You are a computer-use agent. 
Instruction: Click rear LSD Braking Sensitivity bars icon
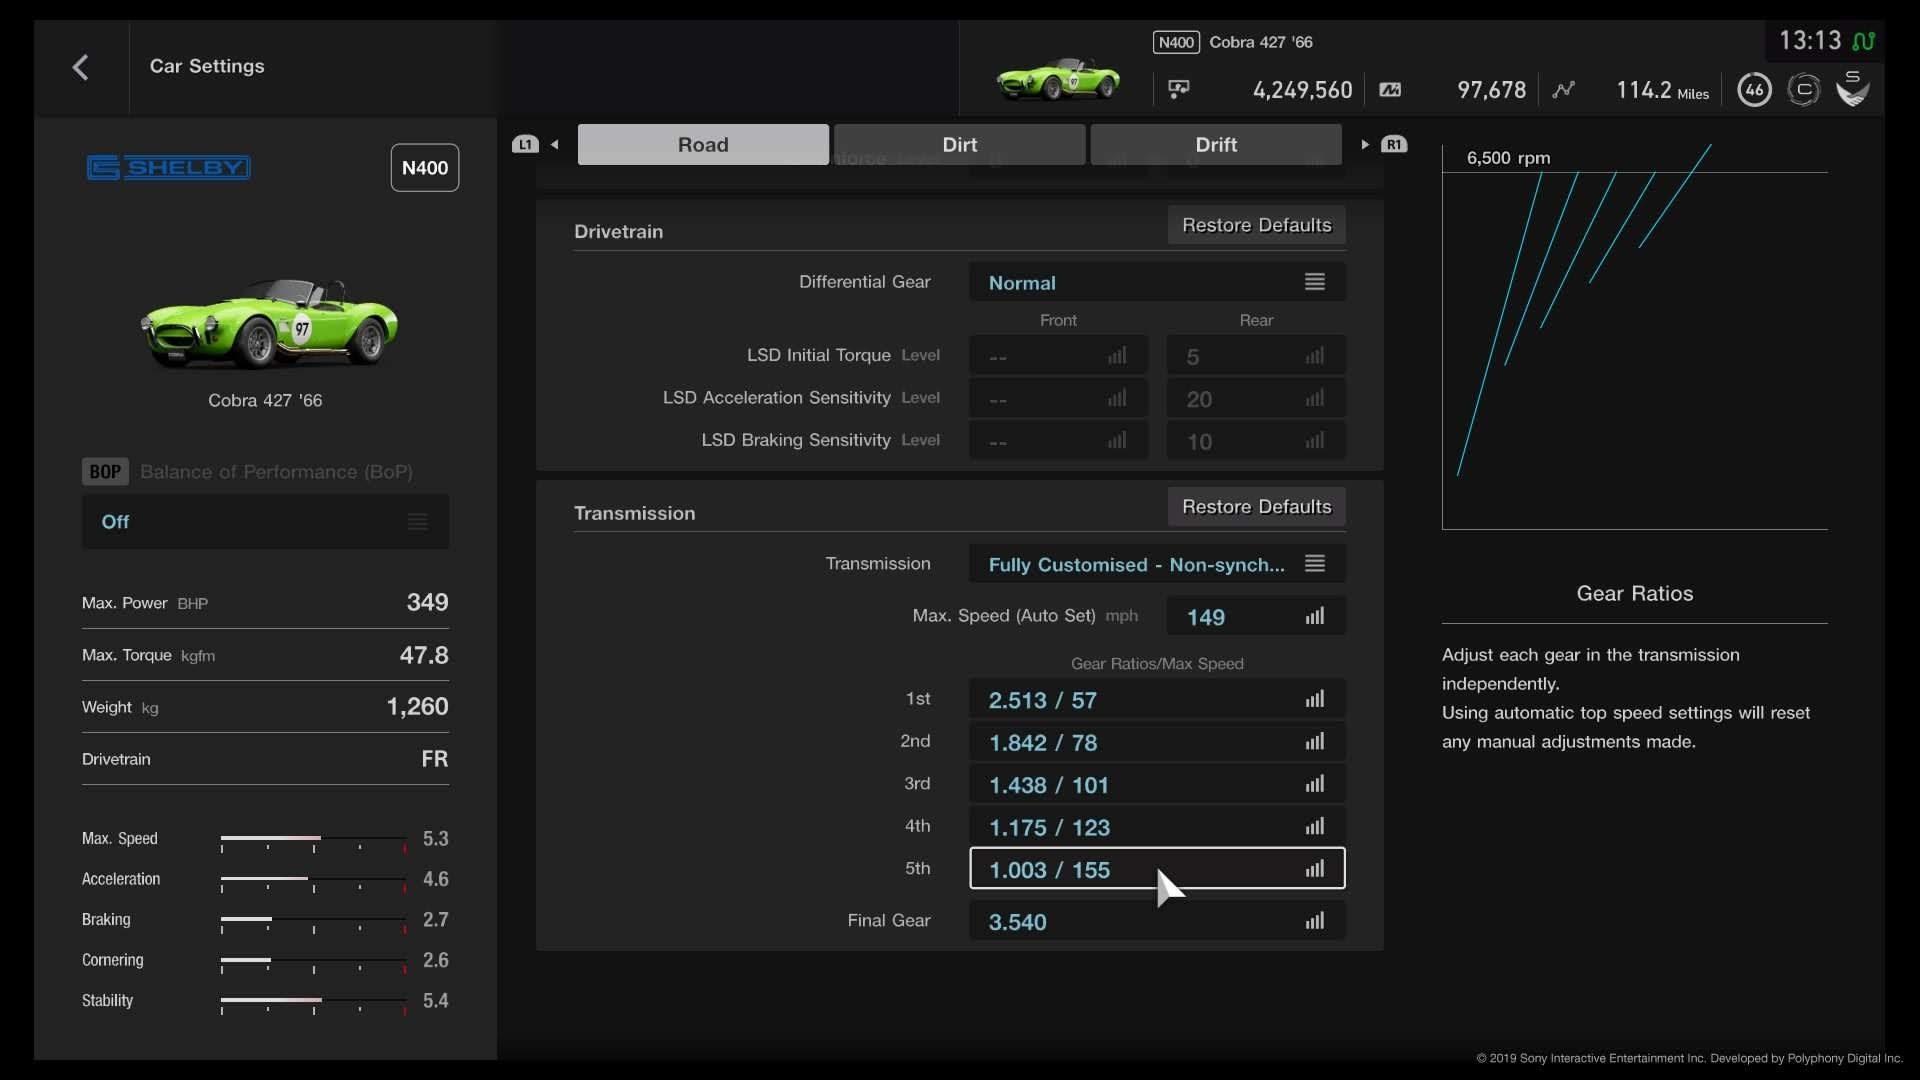(1315, 440)
